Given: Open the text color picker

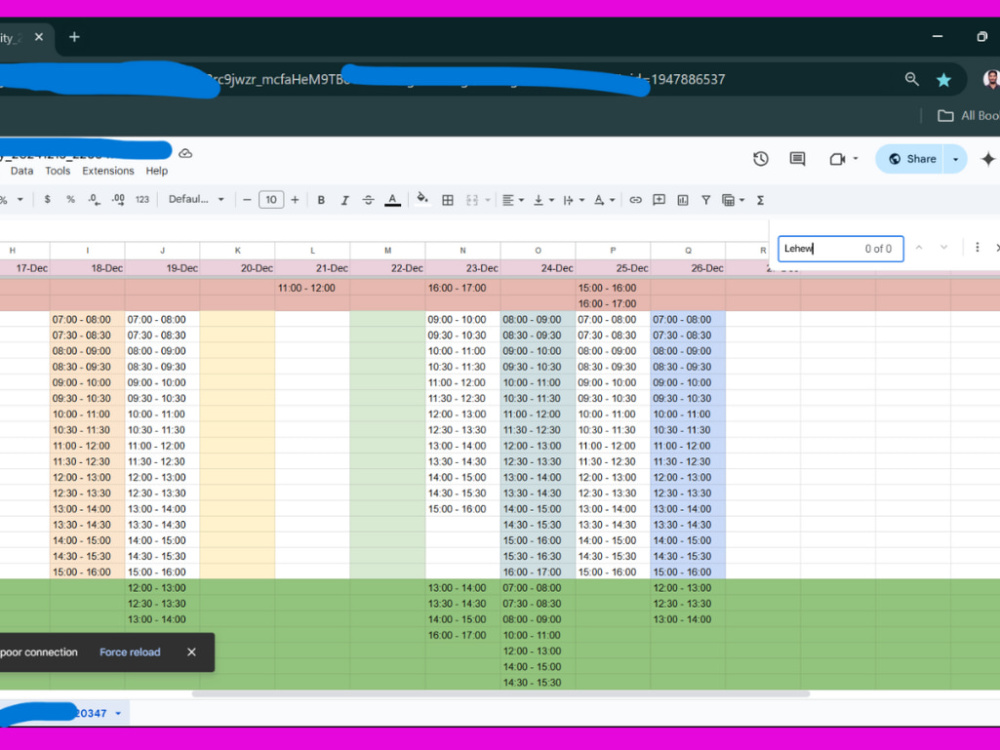Looking at the screenshot, I should pyautogui.click(x=392, y=200).
